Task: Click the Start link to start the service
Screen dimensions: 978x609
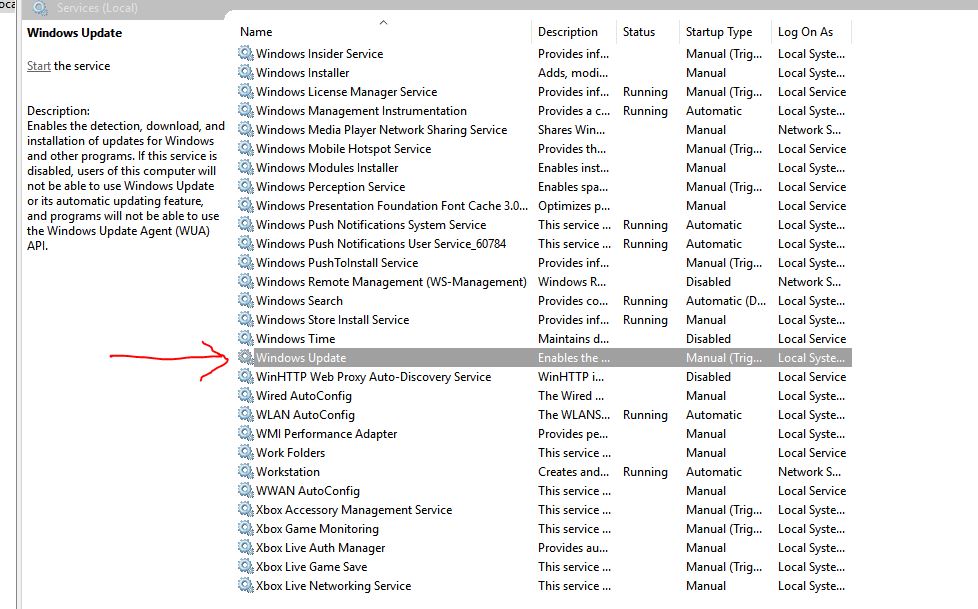Action: (x=39, y=66)
